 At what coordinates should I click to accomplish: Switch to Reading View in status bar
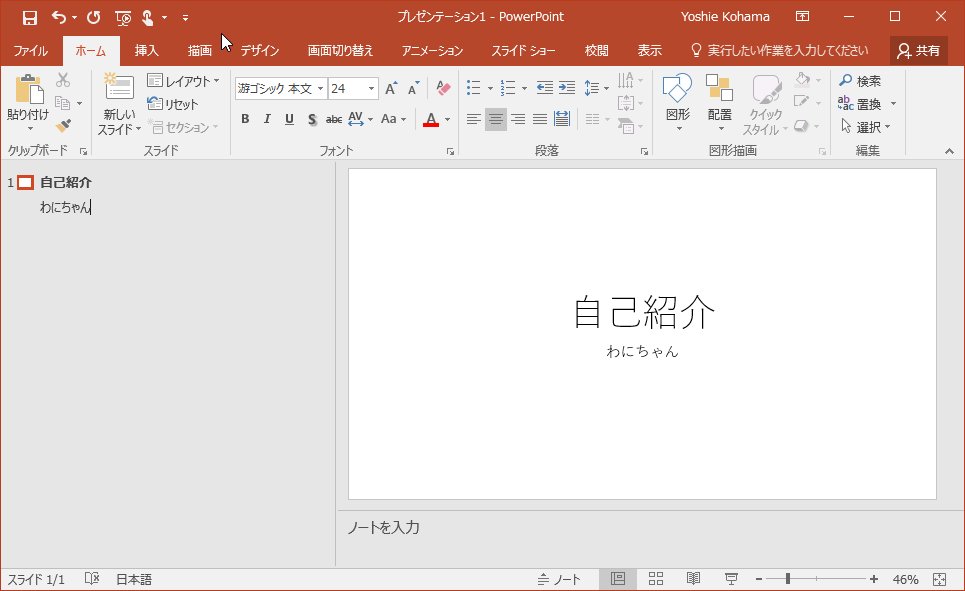coord(693,579)
